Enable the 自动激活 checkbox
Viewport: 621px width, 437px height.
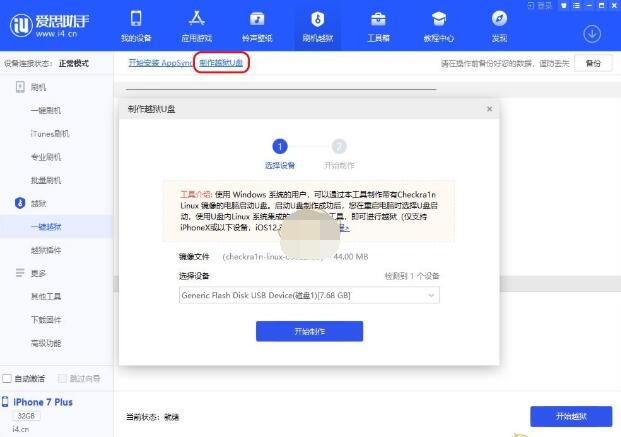point(7,378)
